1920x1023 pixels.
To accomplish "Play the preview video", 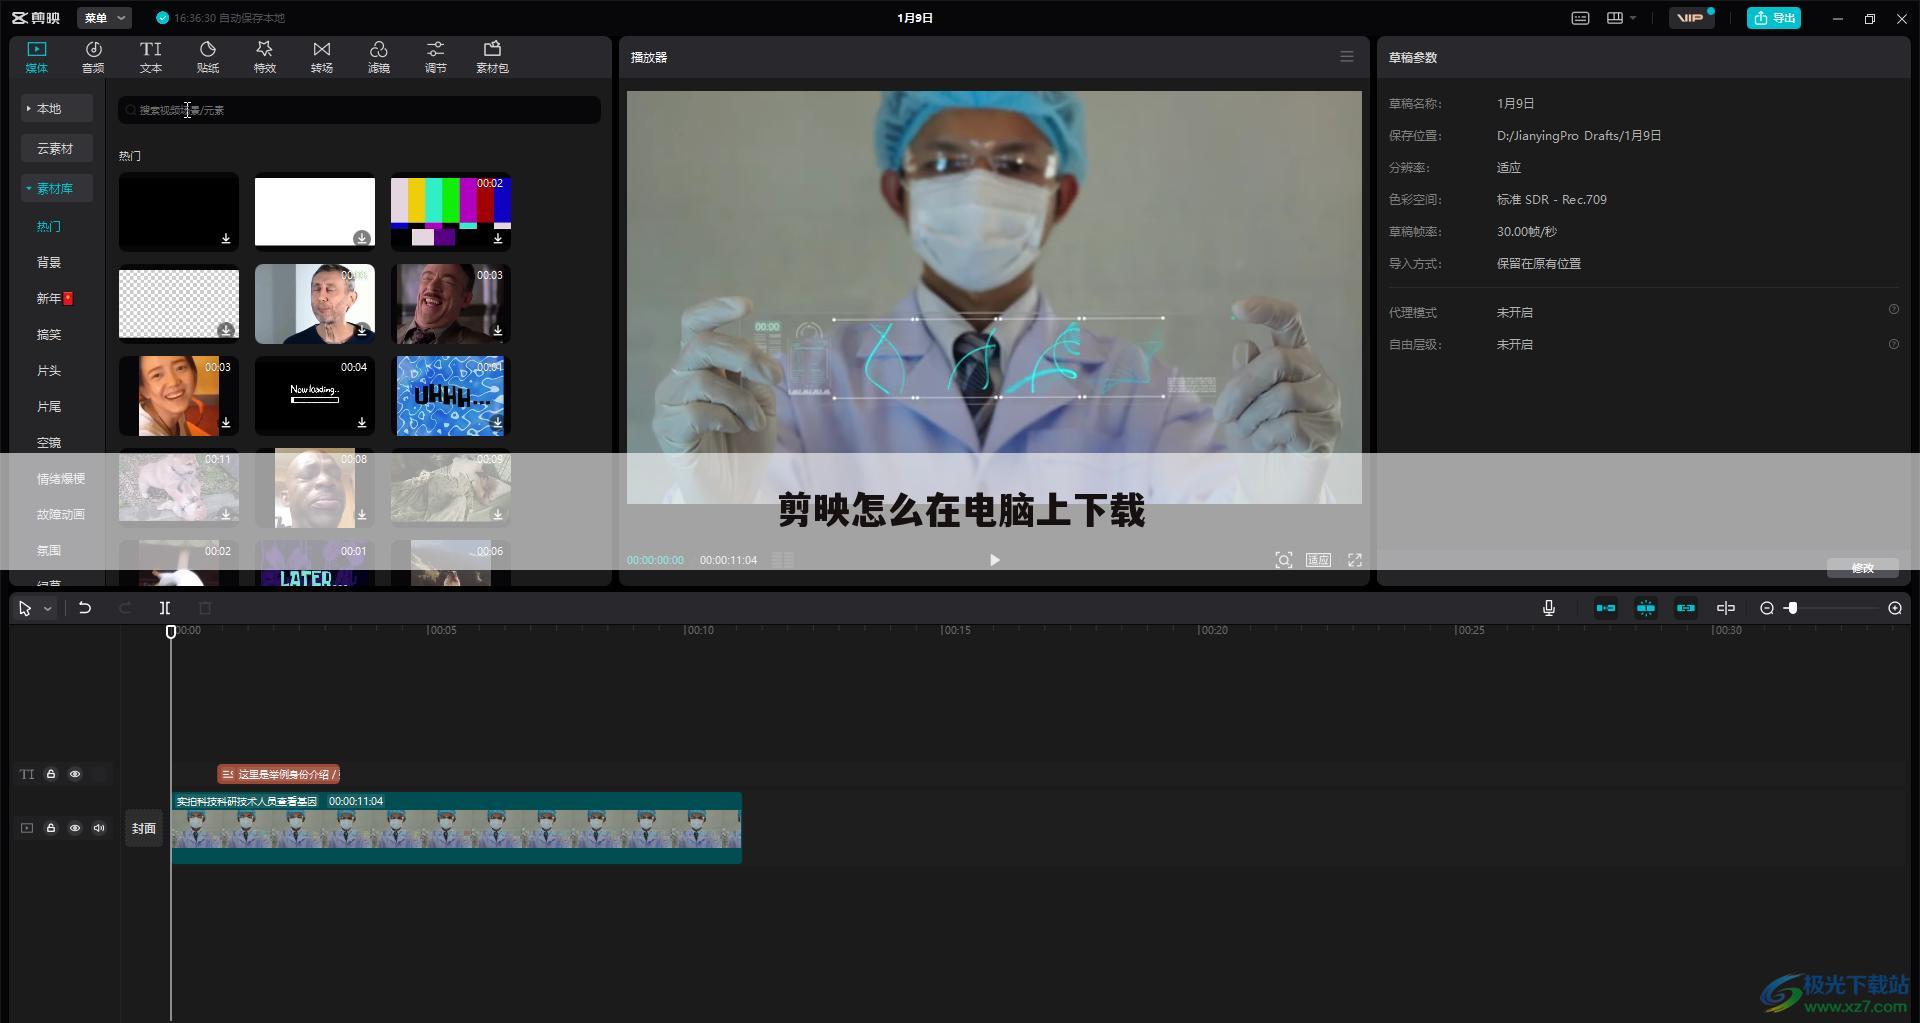I will tap(994, 560).
